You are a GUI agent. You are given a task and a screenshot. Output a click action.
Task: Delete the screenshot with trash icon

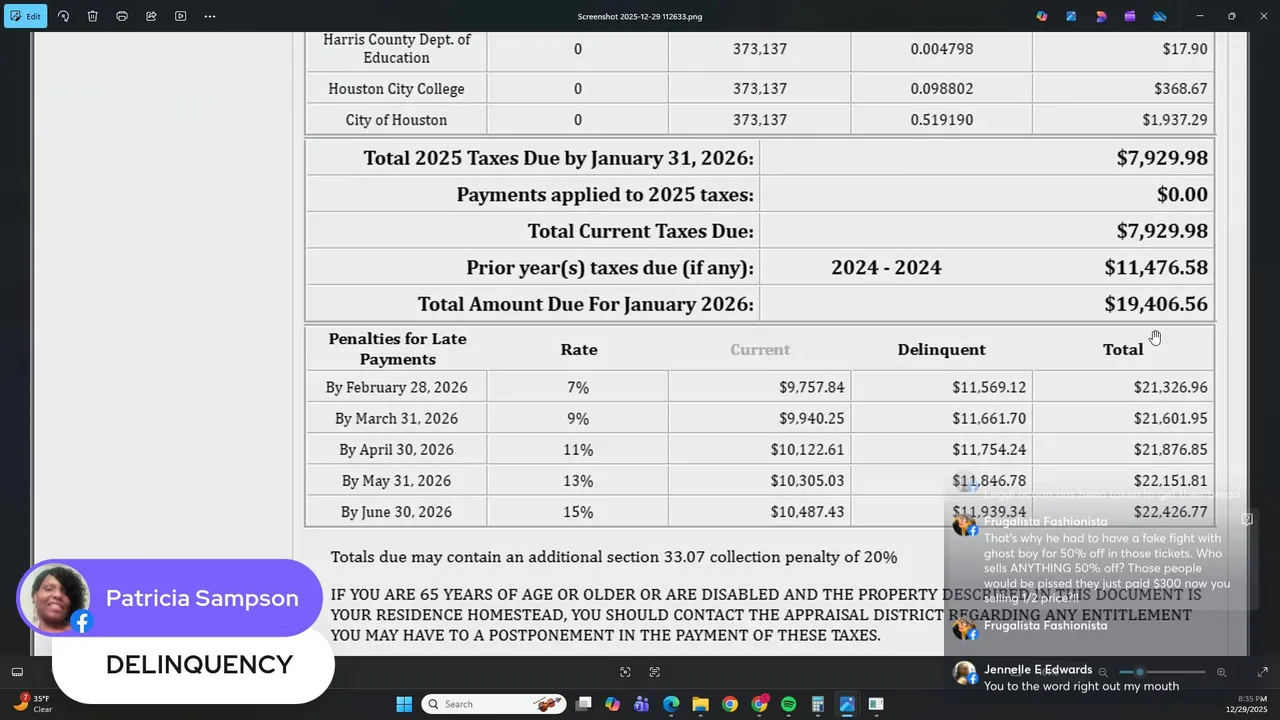pyautogui.click(x=92, y=16)
